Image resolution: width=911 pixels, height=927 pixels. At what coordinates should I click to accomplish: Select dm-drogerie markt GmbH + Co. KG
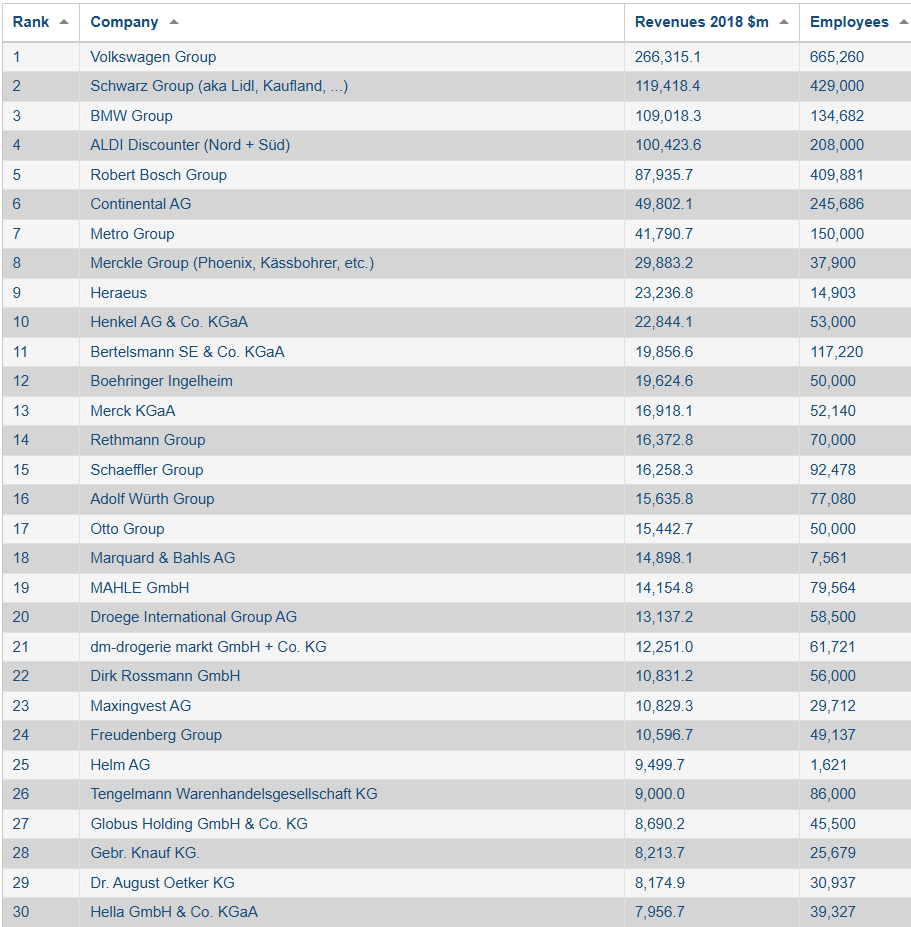208,647
